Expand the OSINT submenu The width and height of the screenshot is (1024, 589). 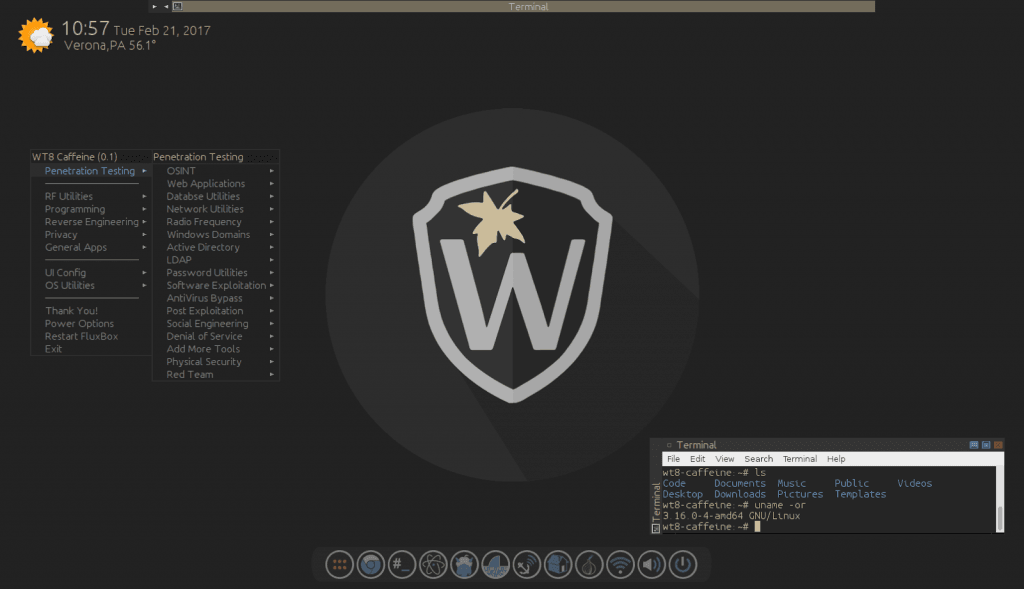point(181,171)
